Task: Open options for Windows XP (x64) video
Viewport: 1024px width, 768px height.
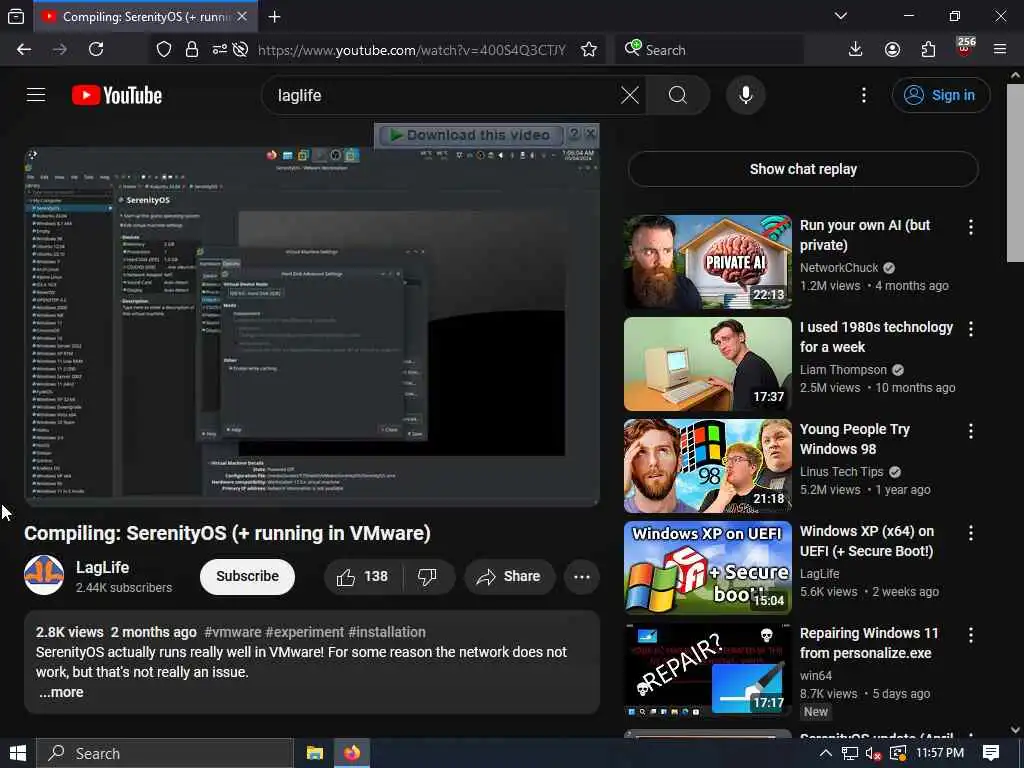Action: pyautogui.click(x=971, y=532)
